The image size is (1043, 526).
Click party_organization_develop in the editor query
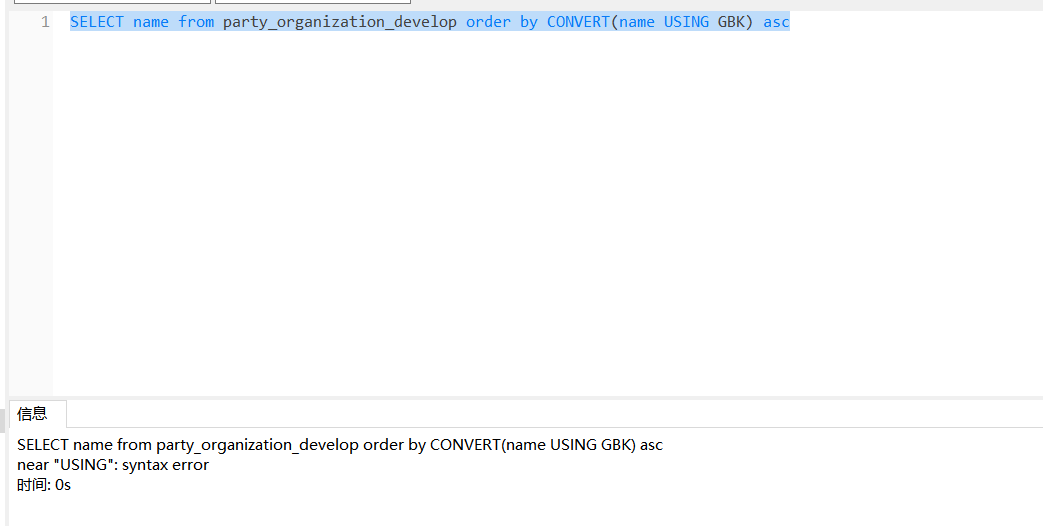pos(340,22)
